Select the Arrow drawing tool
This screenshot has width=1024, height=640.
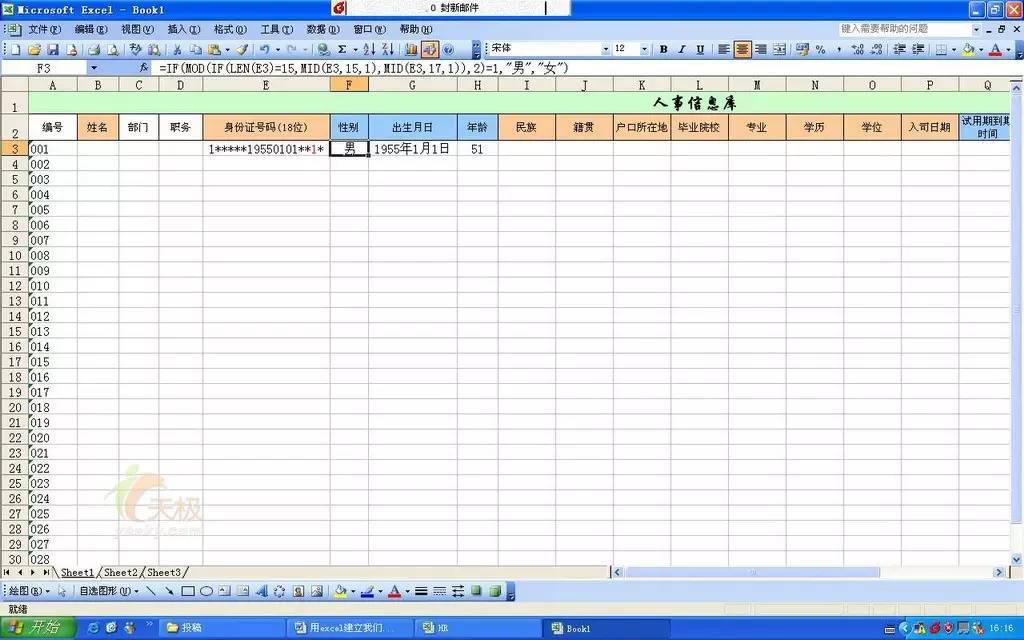tap(169, 591)
